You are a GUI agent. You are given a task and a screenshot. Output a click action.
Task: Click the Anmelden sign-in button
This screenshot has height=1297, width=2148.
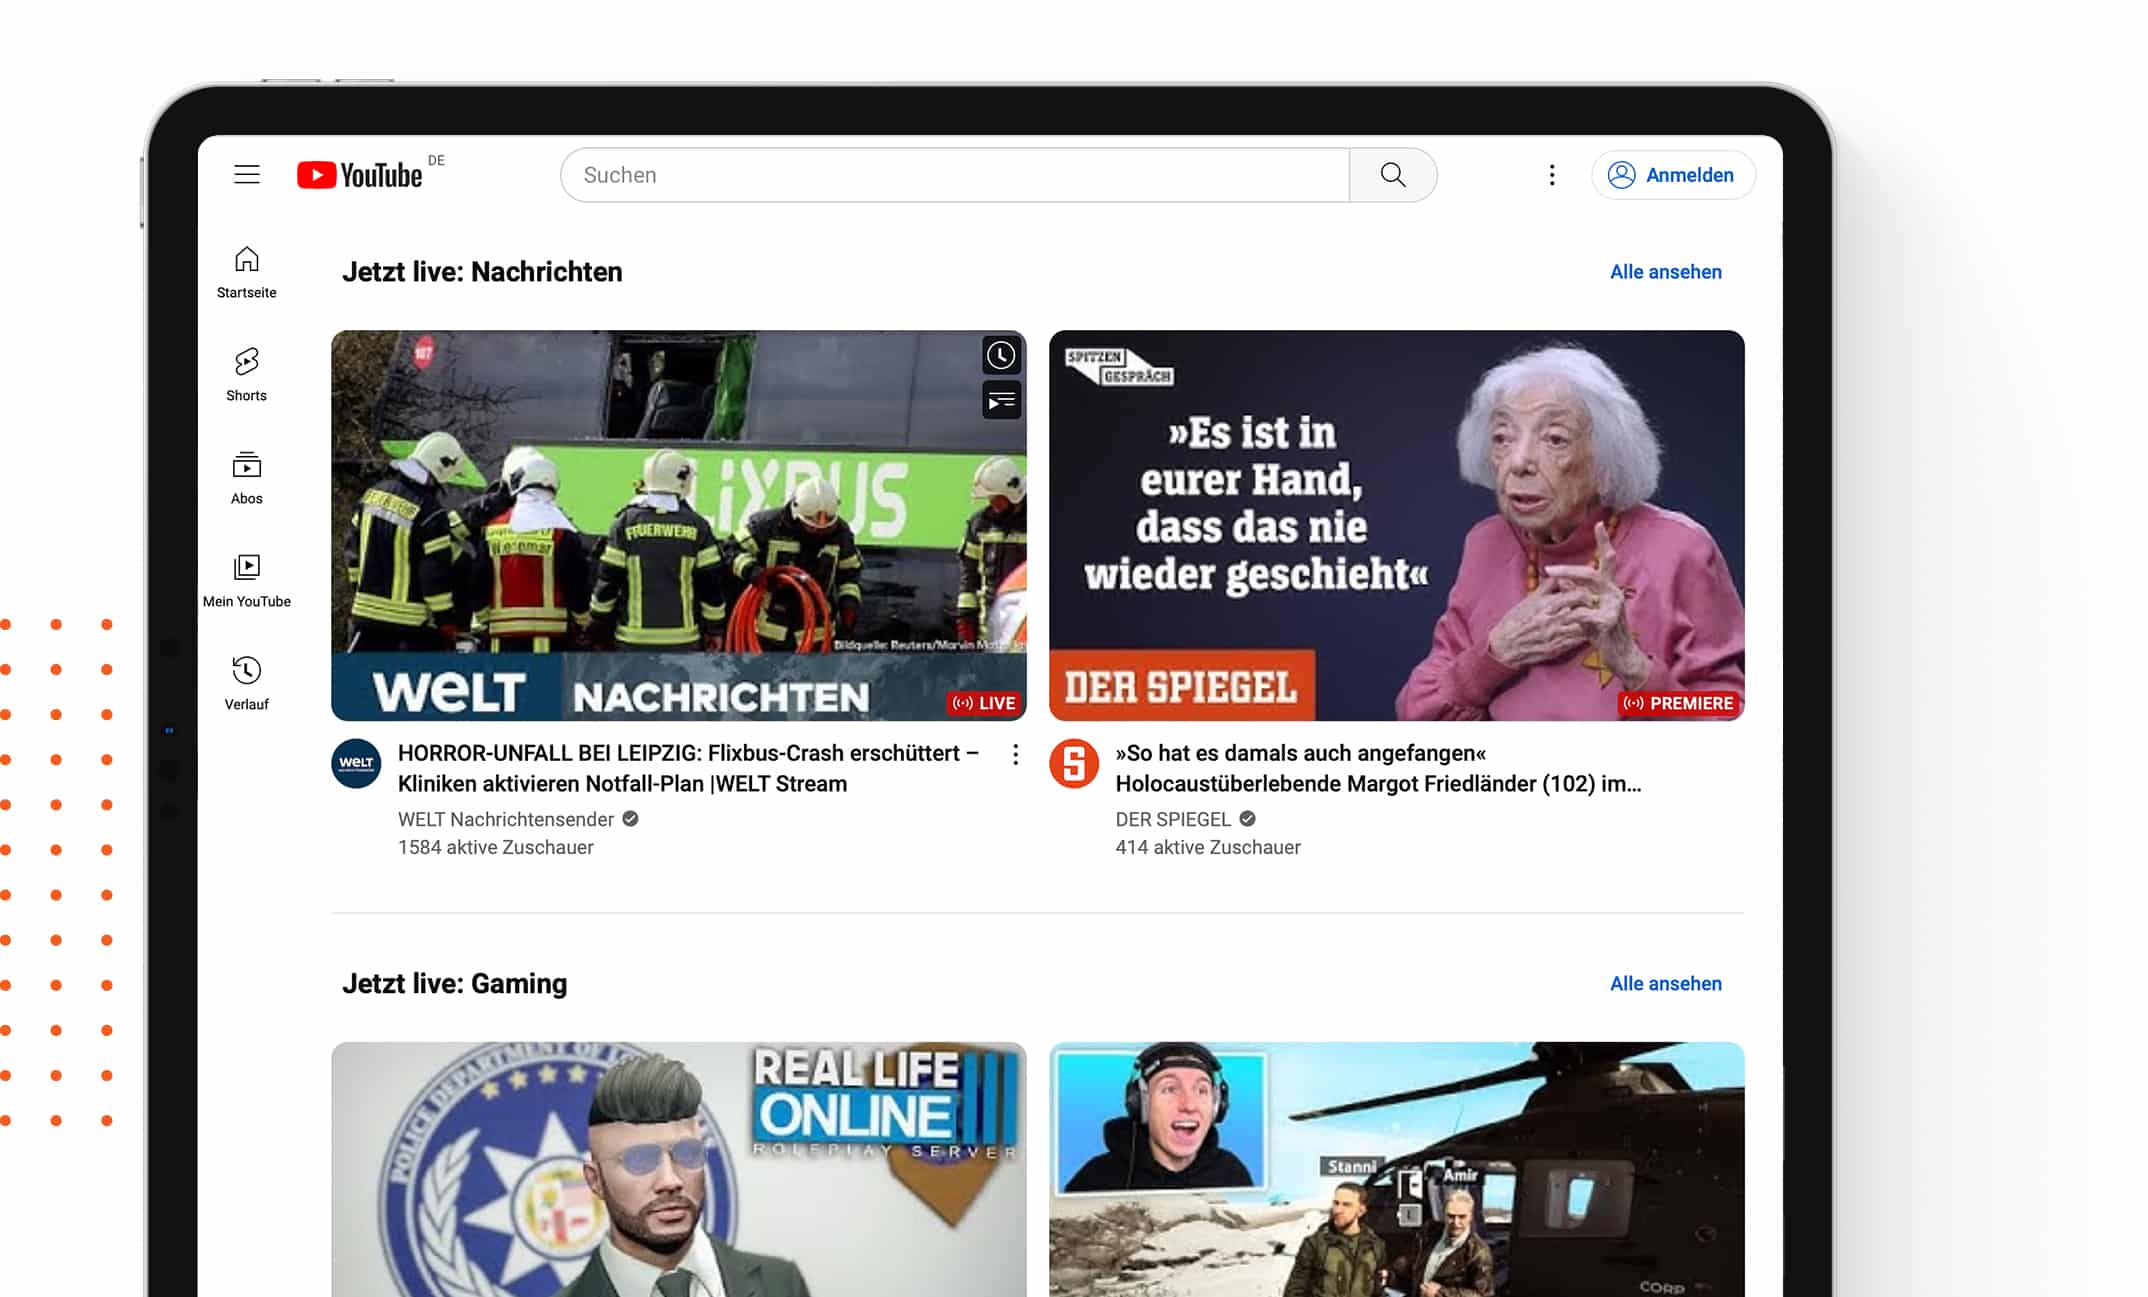1673,175
